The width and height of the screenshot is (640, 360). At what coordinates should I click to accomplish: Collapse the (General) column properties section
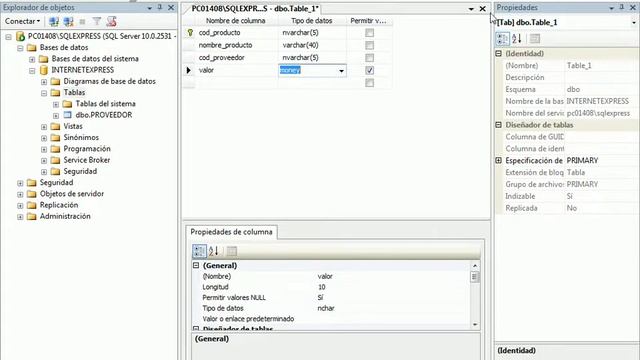(x=196, y=266)
